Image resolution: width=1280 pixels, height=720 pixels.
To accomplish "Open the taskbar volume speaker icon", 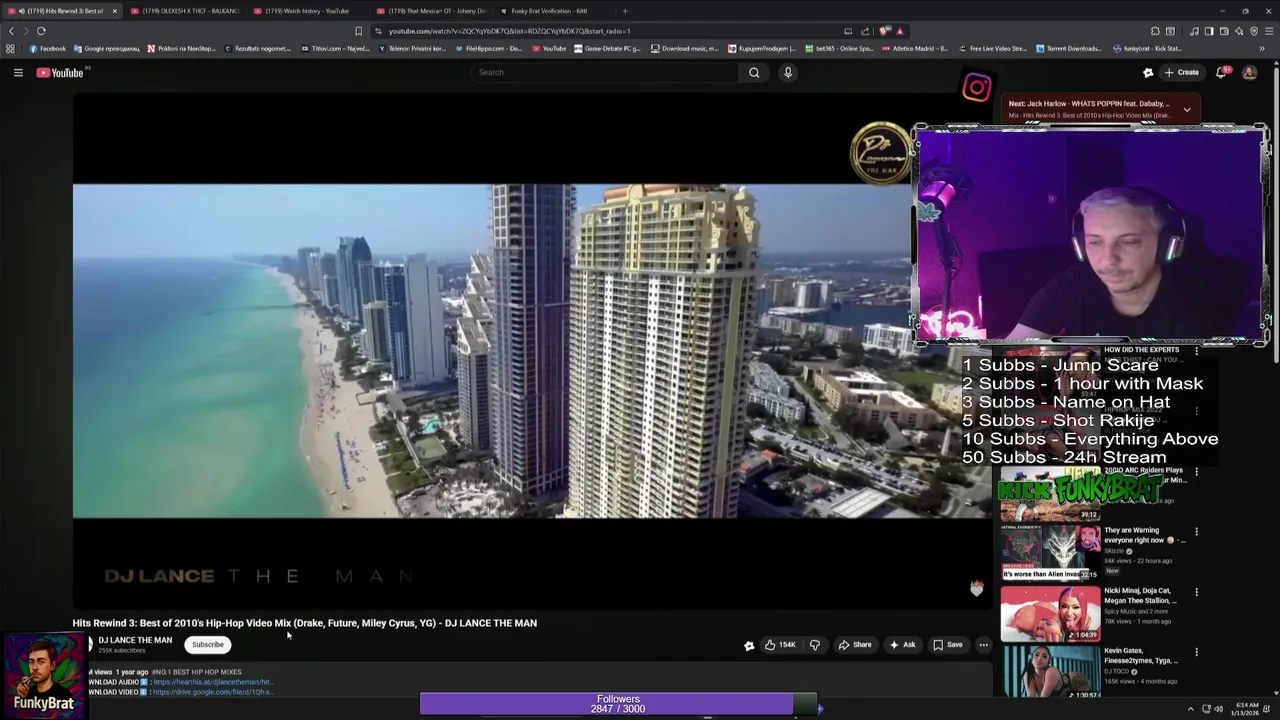I will [x=1218, y=709].
